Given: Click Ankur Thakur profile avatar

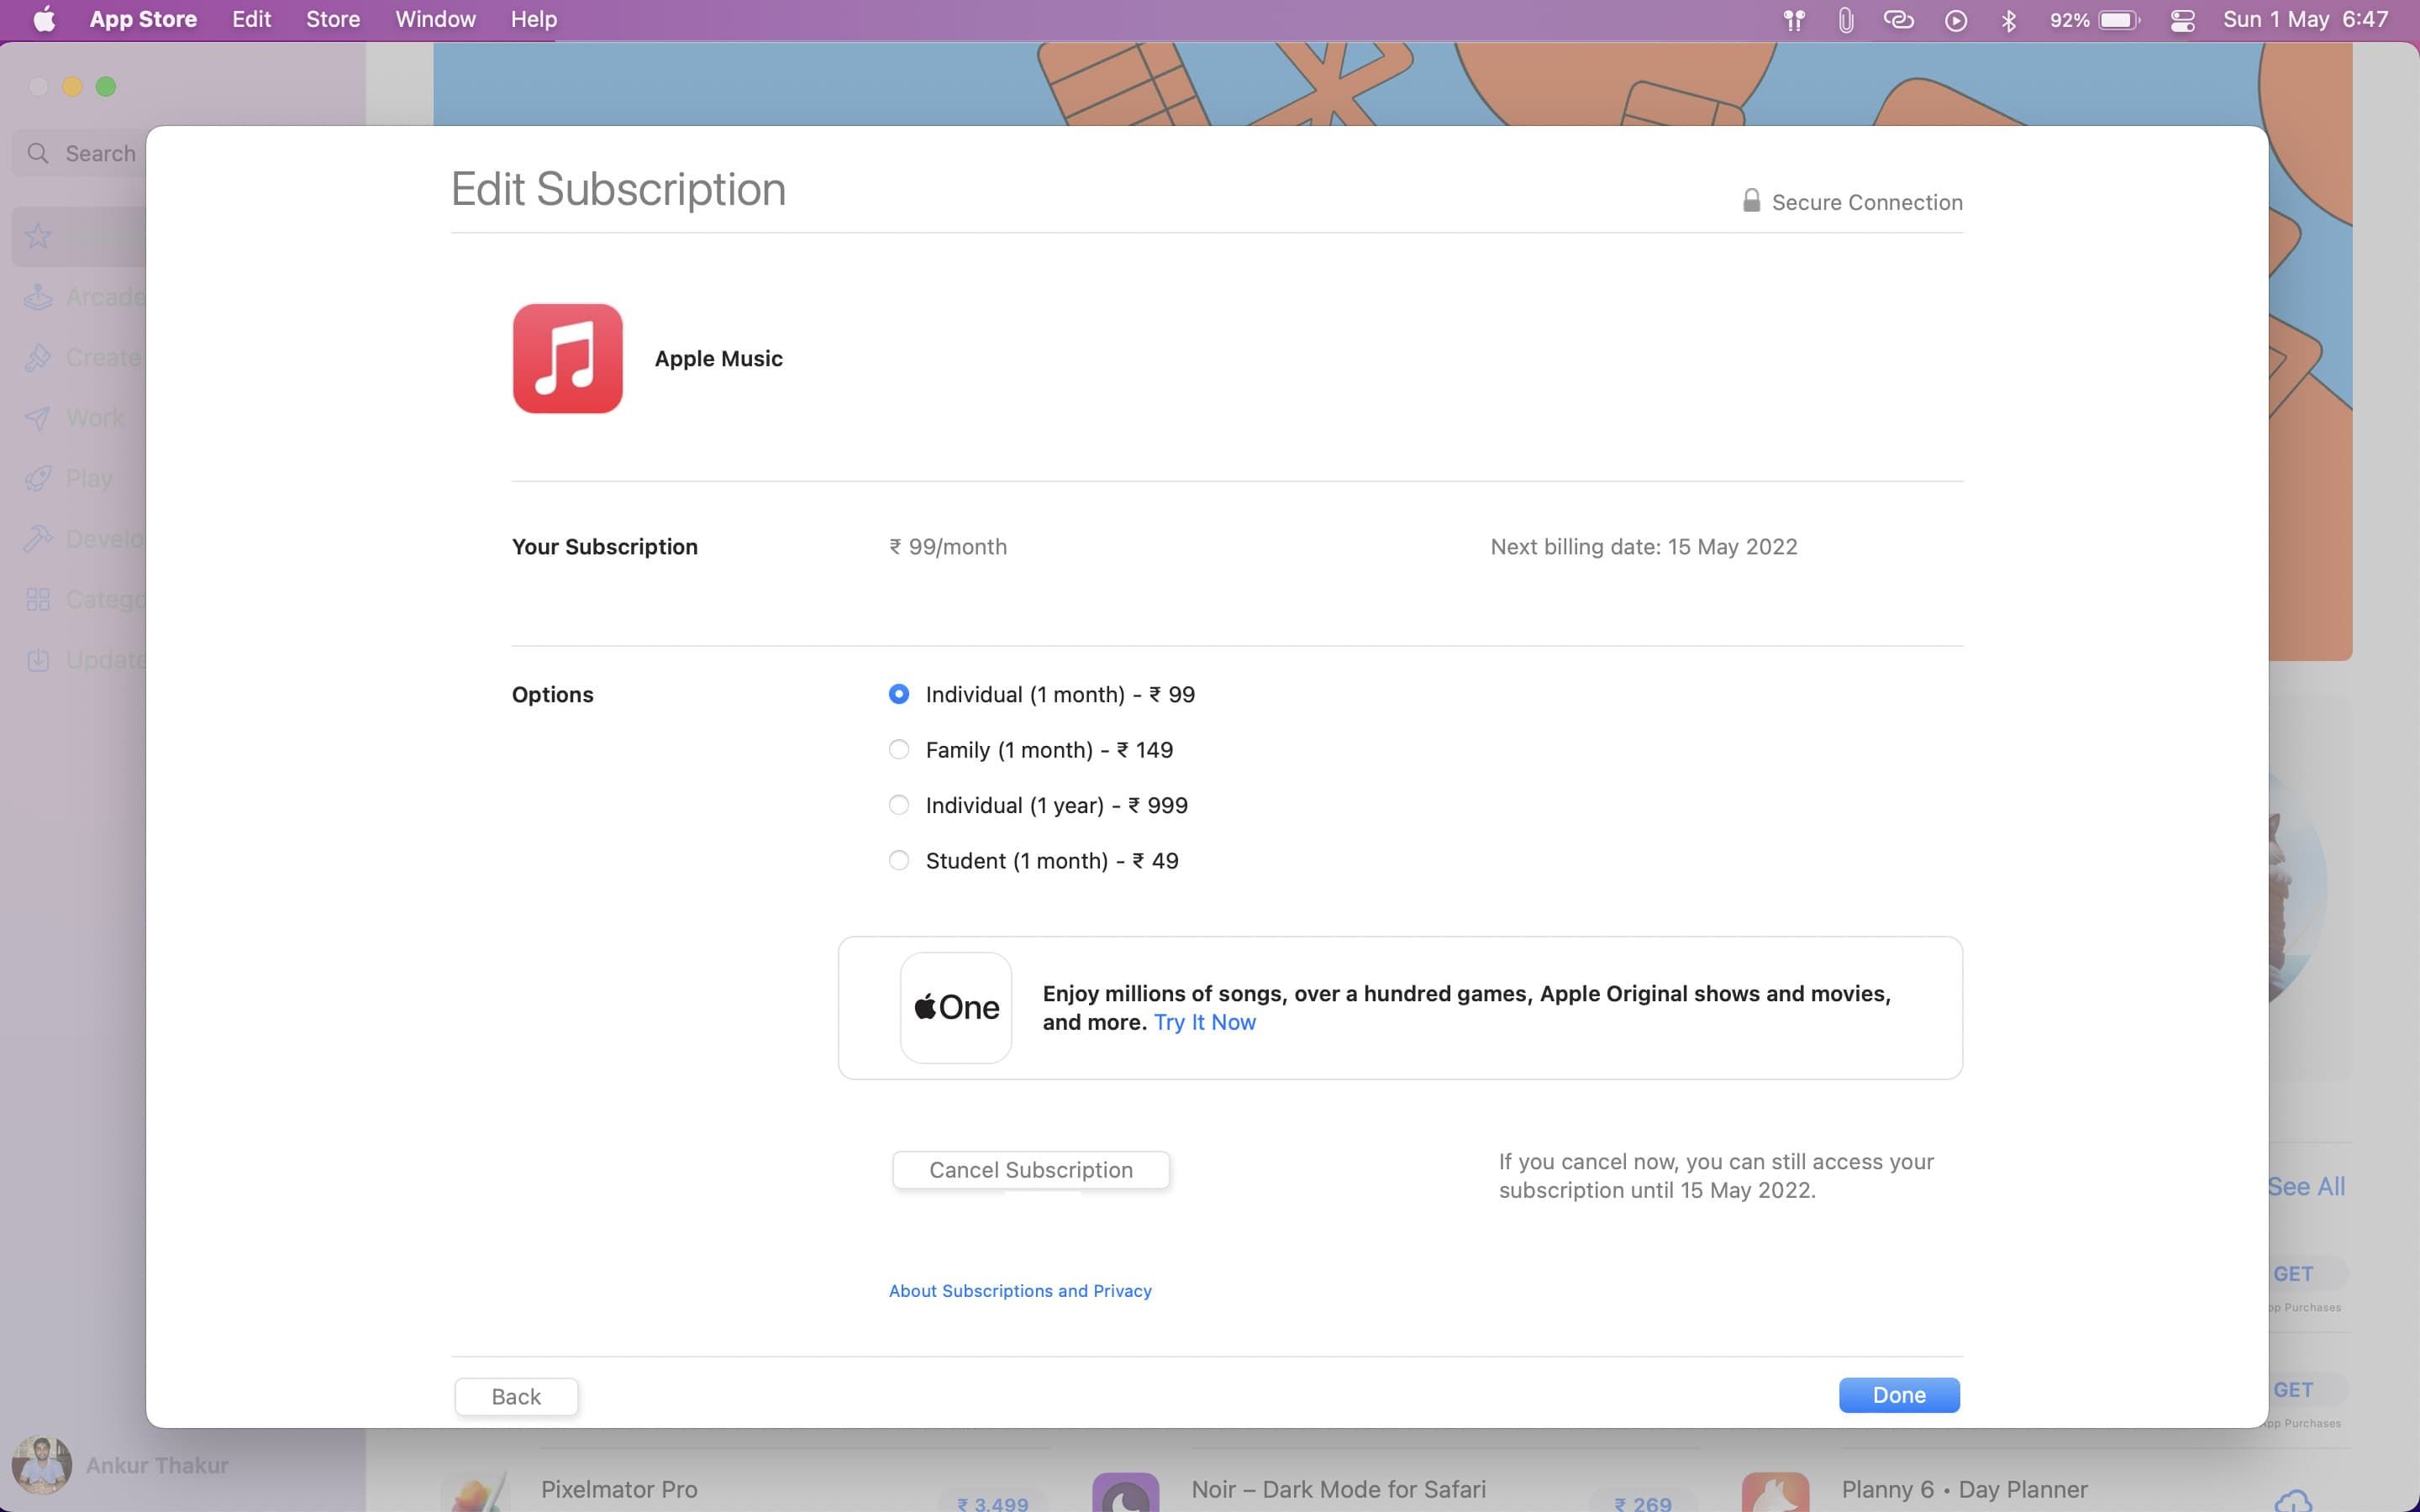Looking at the screenshot, I should click(41, 1465).
